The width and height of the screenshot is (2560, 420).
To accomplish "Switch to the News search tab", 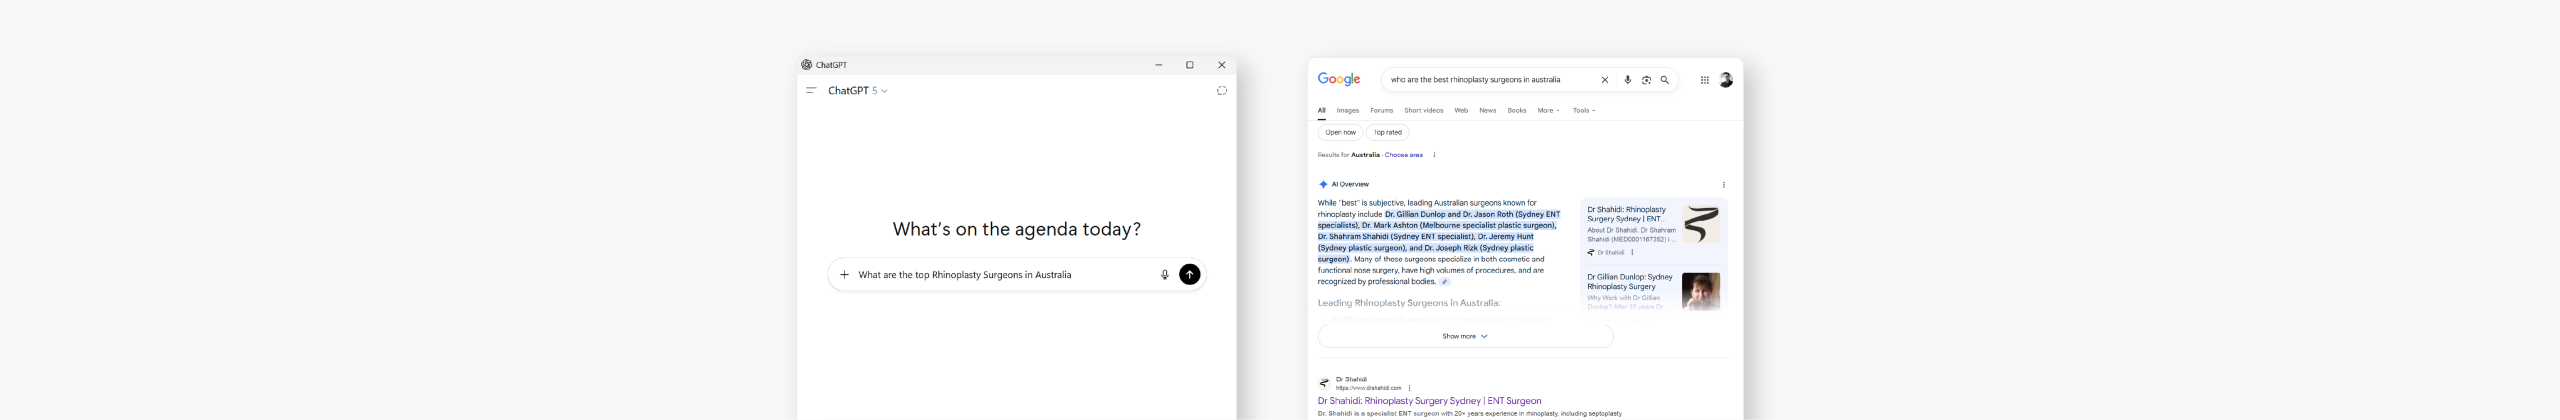I will 1487,111.
